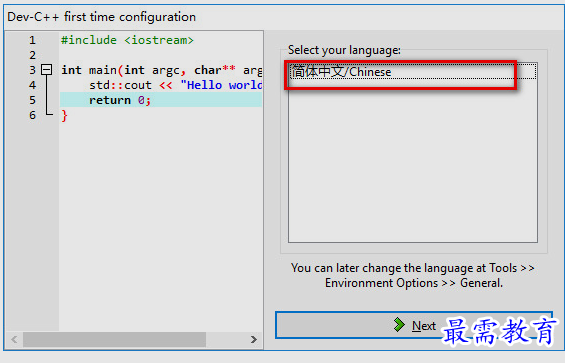The image size is (565, 363).
Task: Collapse the main function code fold
Action: click(x=46, y=70)
